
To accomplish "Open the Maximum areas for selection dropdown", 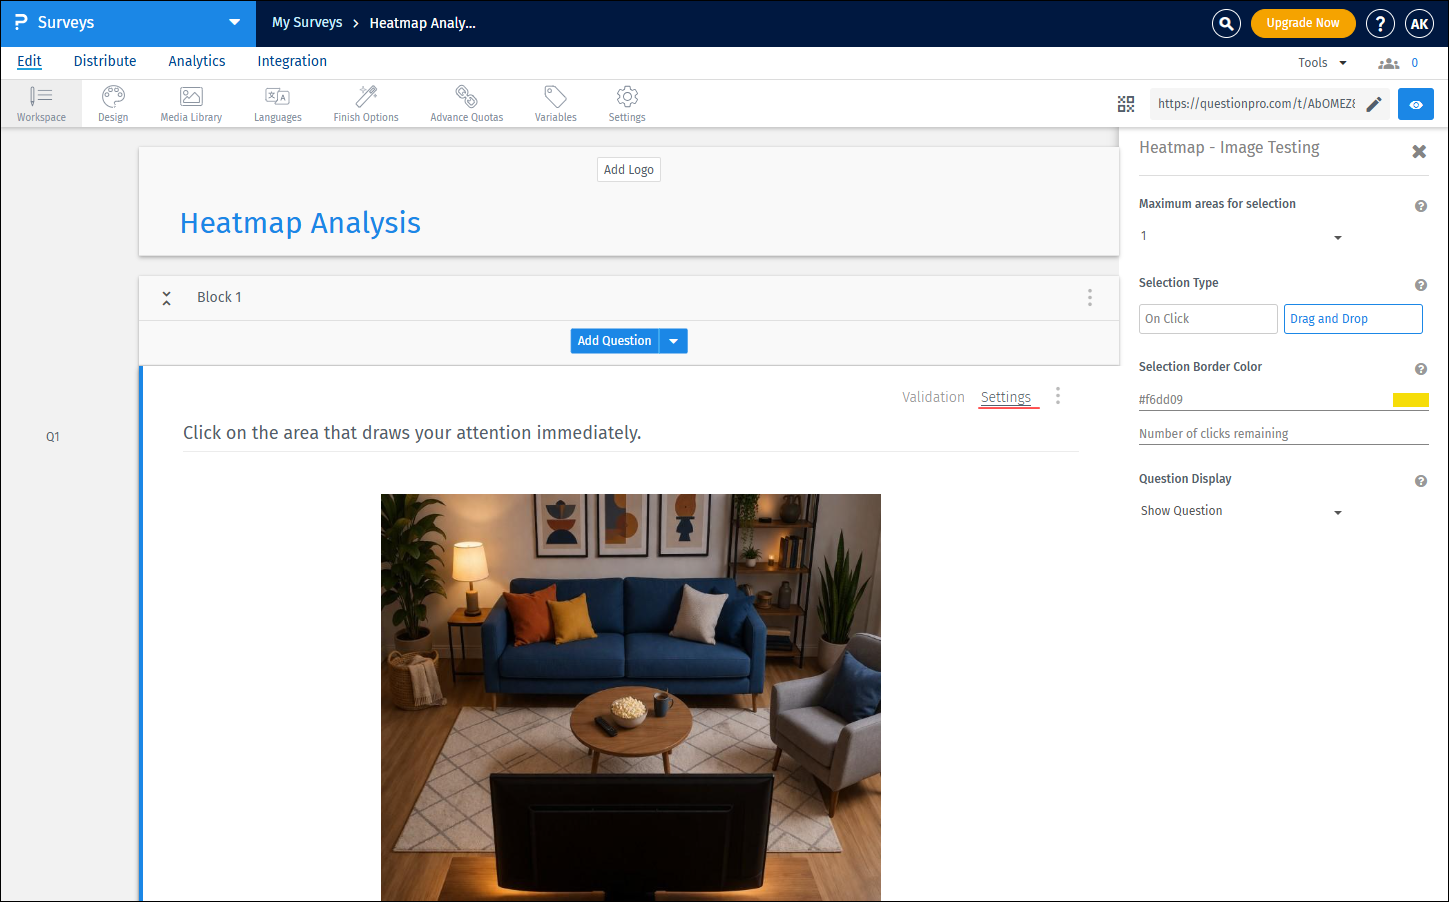I will [x=1337, y=237].
